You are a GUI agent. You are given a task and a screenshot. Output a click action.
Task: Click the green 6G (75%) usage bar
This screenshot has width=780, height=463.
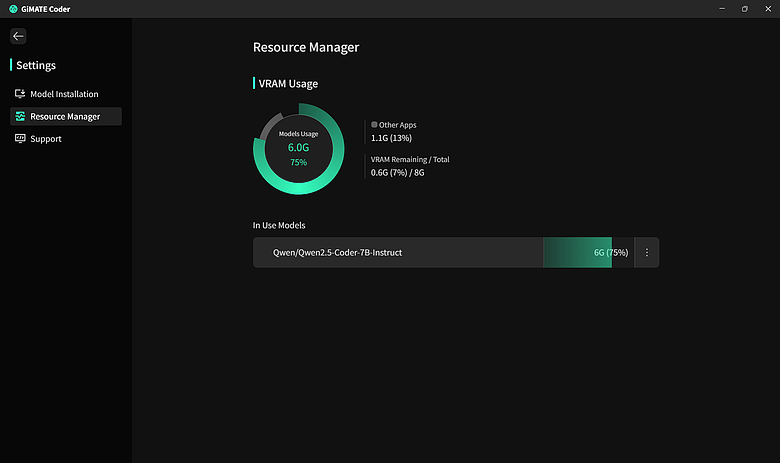[x=585, y=253]
